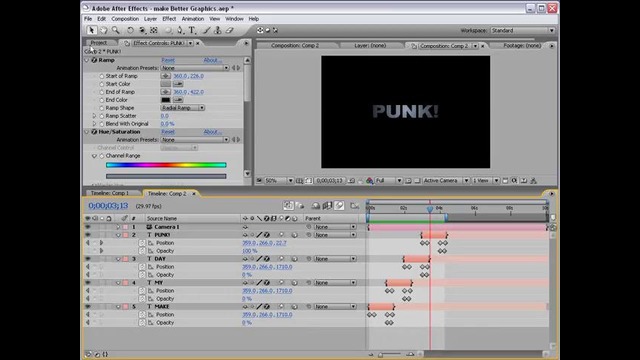Click Reset link for Ramp effect
This screenshot has height=360, width=640.
pos(168,60)
